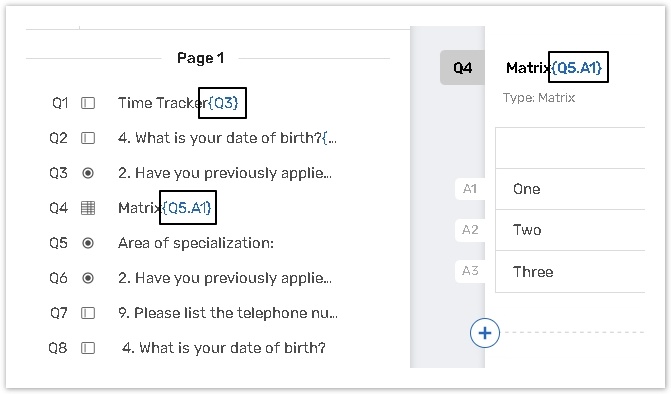Click the text-field icon beside Q7

[x=88, y=313]
